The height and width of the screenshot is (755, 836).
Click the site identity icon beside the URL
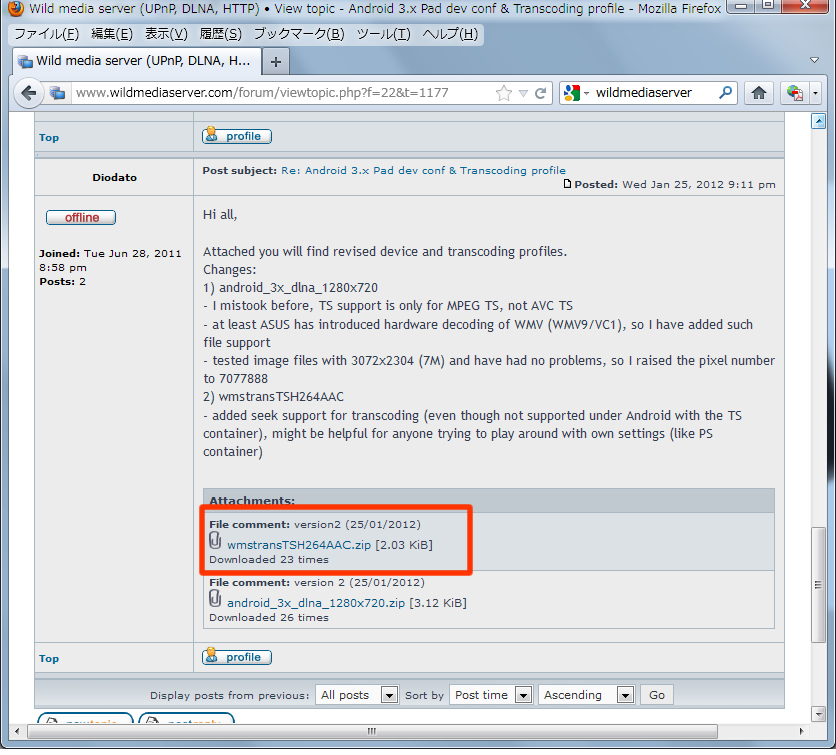pyautogui.click(x=57, y=93)
